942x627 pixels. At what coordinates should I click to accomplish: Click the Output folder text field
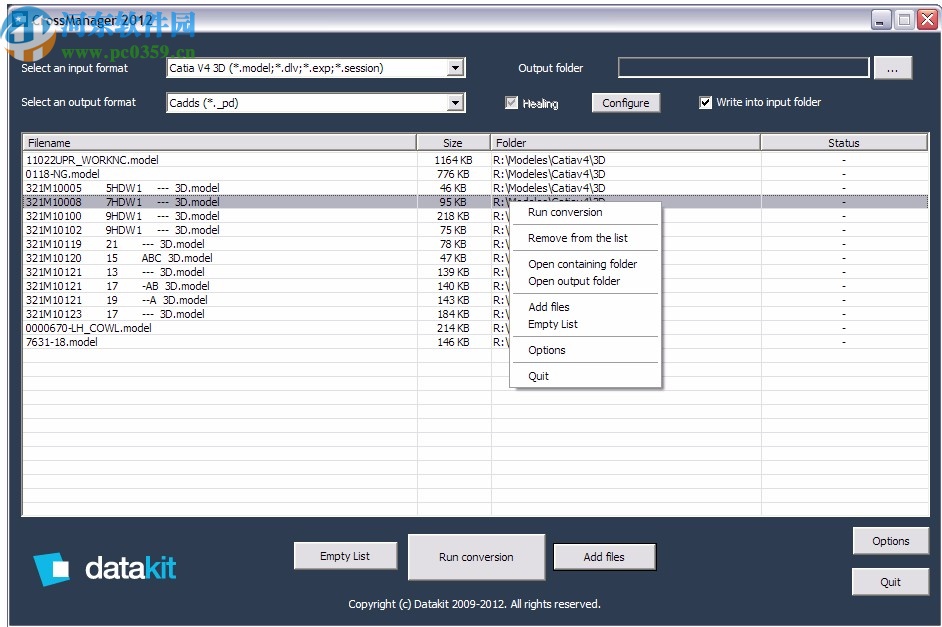[744, 67]
